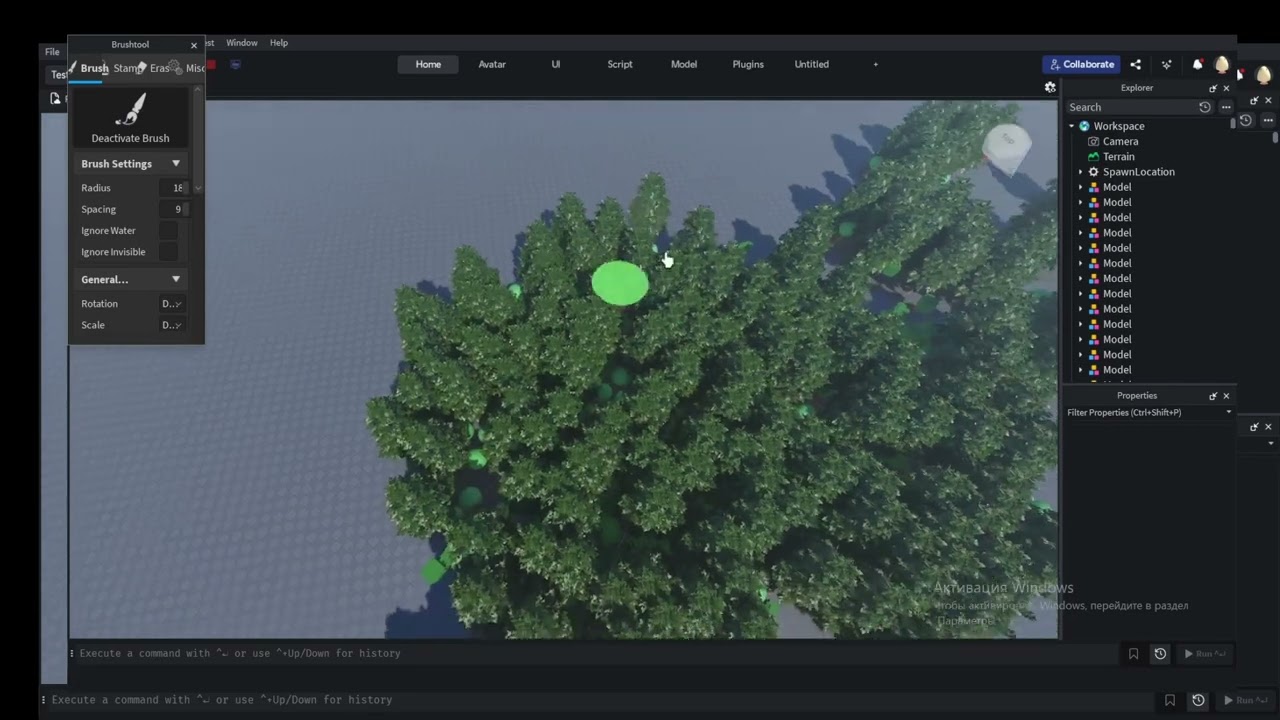Click Run in the command bar under the viewport

point(1204,654)
